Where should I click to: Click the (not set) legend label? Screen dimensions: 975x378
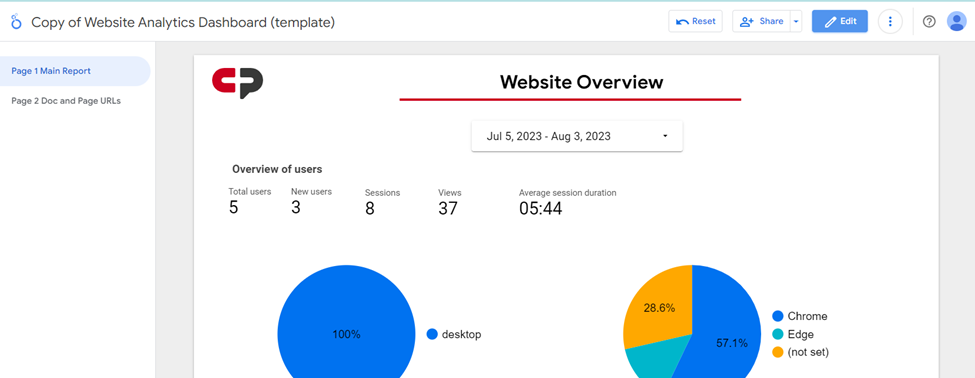coord(808,353)
